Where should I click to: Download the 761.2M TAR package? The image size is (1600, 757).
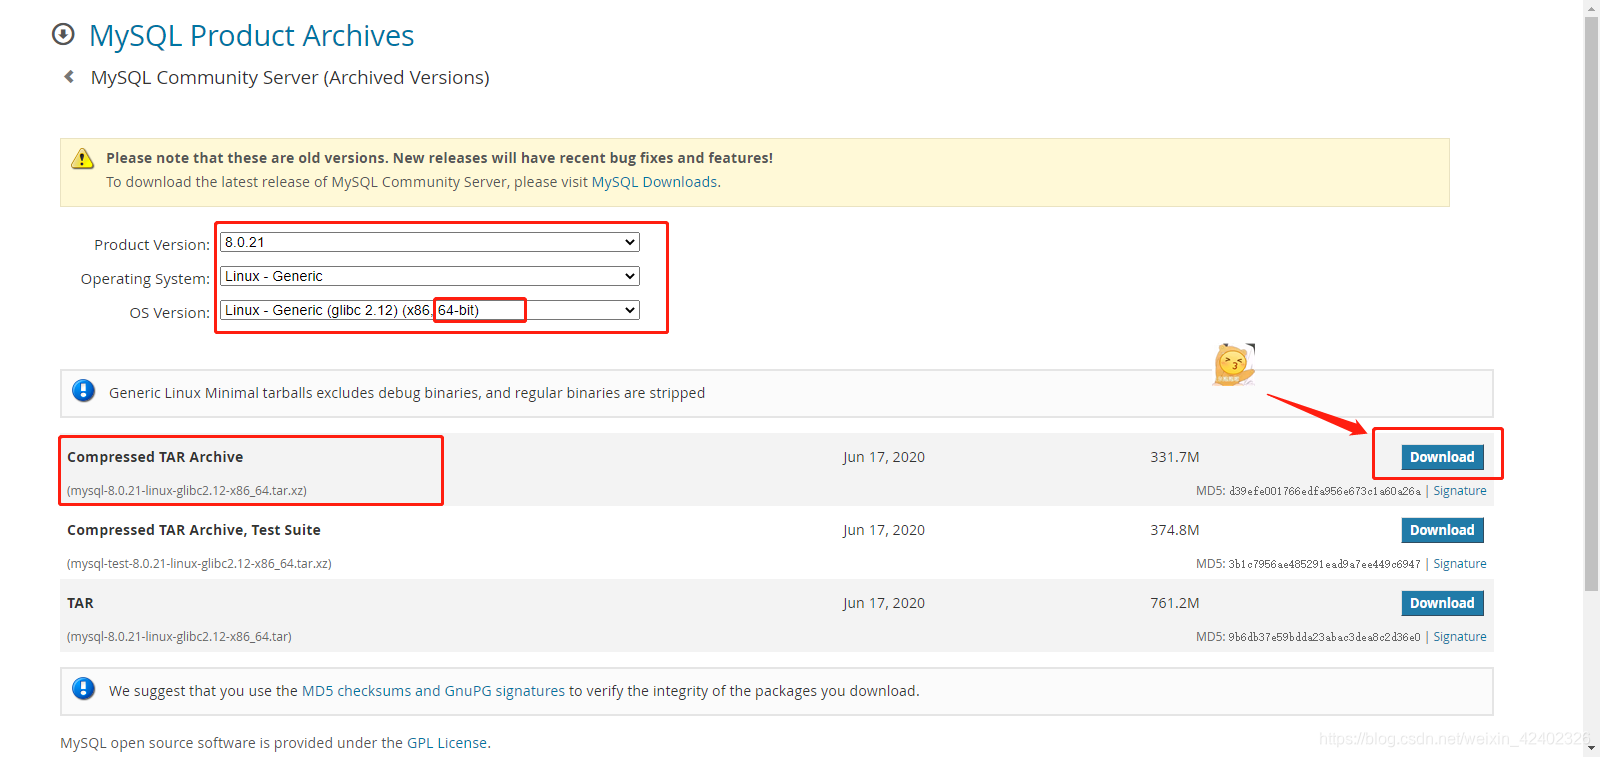1442,603
